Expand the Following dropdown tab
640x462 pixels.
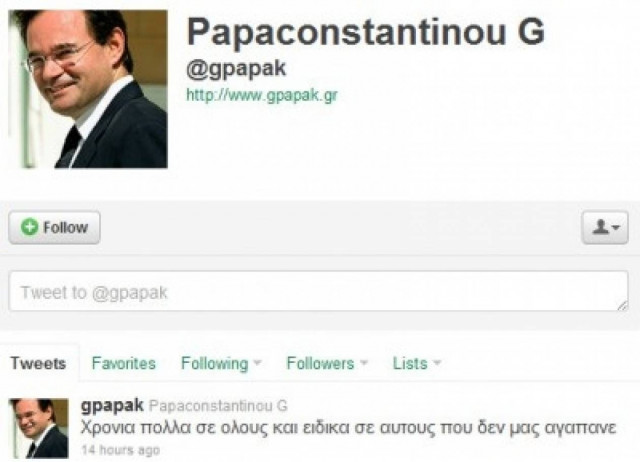(221, 363)
